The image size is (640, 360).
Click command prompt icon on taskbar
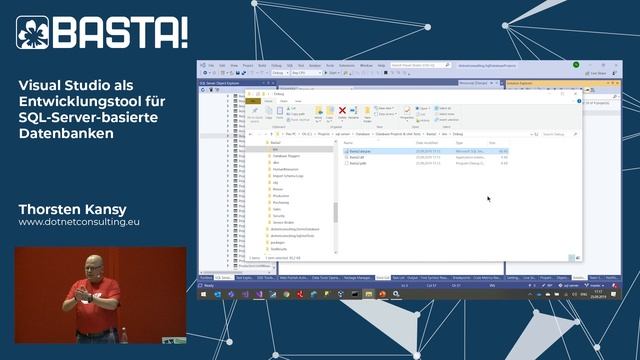point(355,294)
